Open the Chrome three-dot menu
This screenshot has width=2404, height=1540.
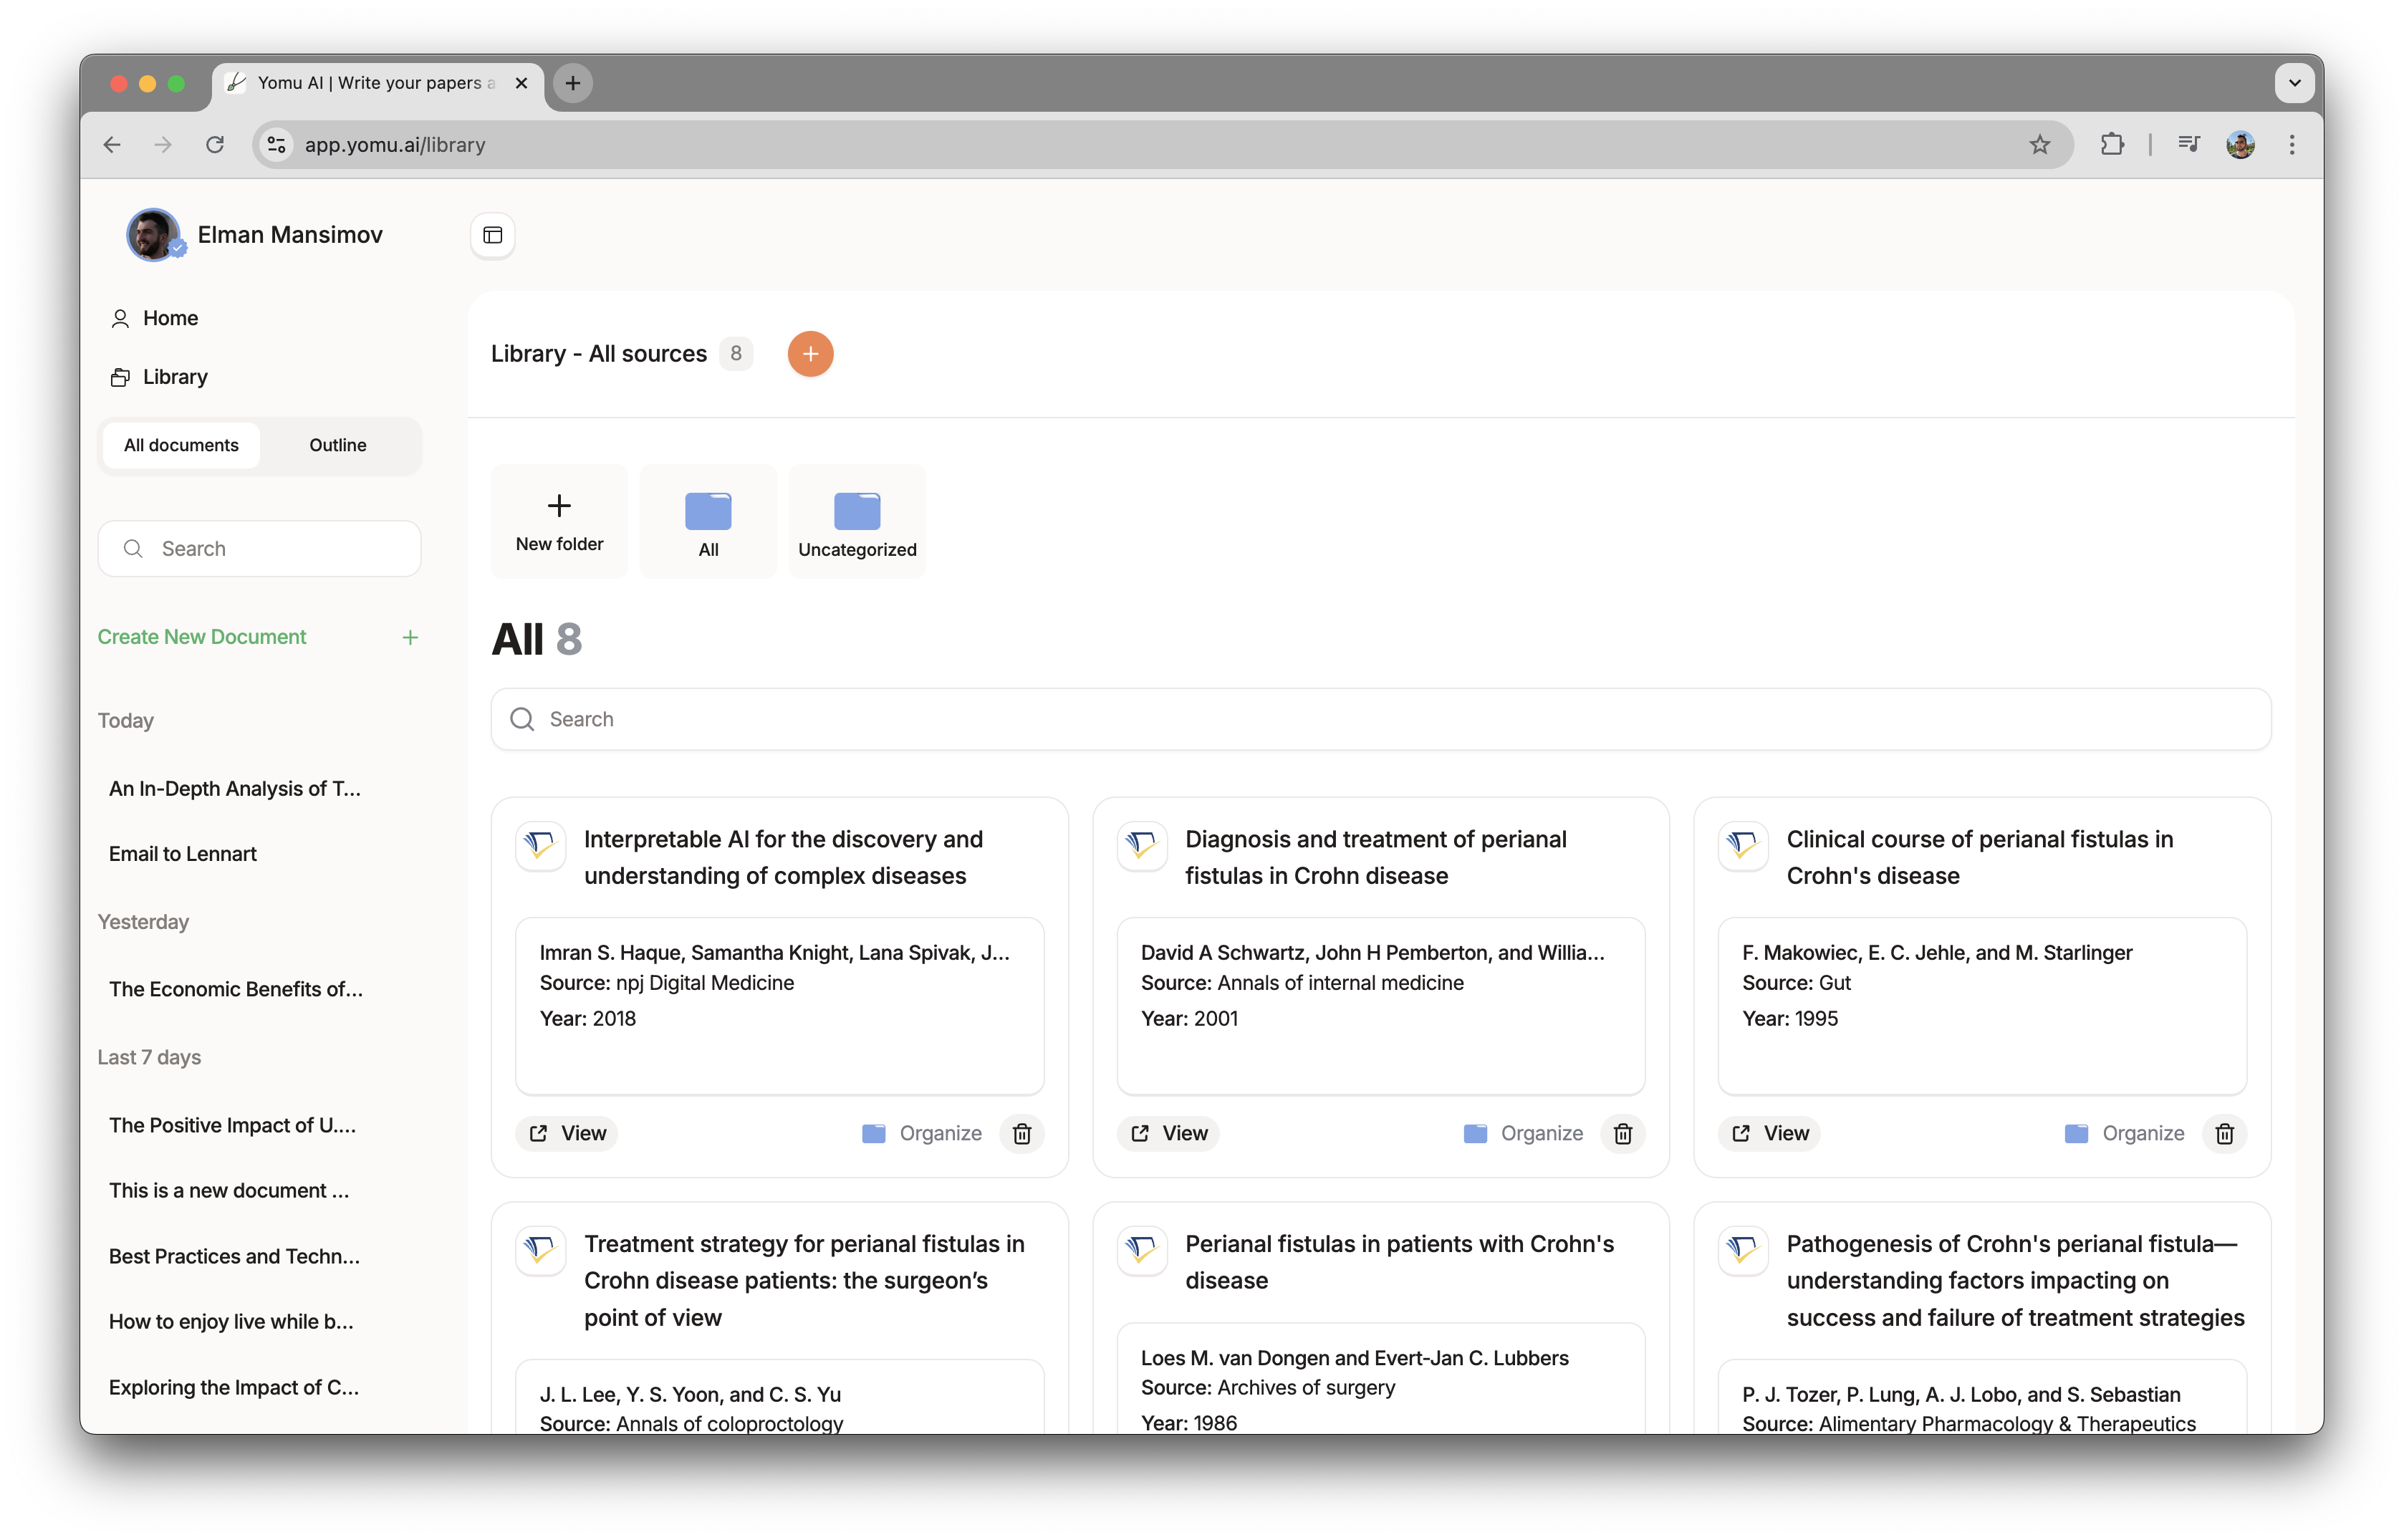point(2292,145)
